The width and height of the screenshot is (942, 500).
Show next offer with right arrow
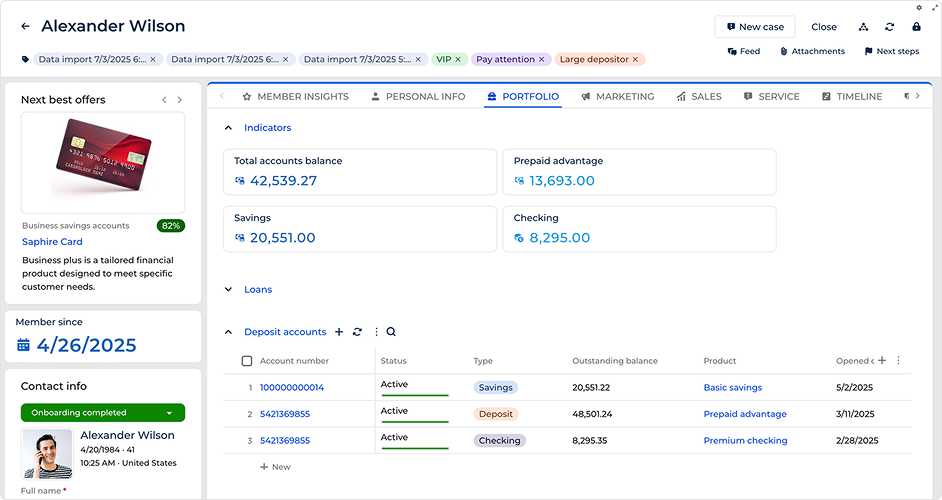tap(180, 100)
